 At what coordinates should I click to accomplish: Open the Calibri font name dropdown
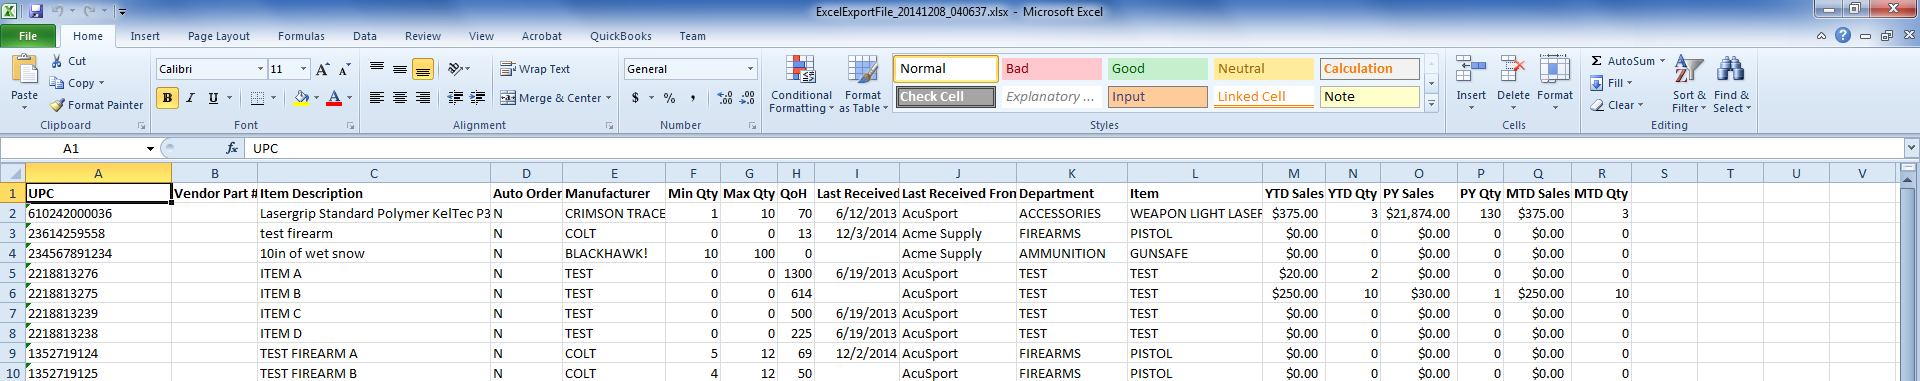point(260,69)
